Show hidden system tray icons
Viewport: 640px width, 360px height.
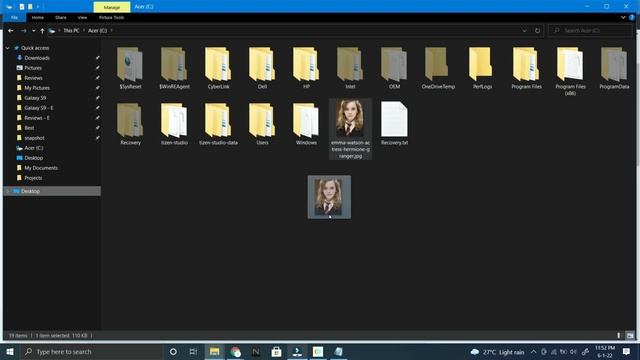[533, 351]
